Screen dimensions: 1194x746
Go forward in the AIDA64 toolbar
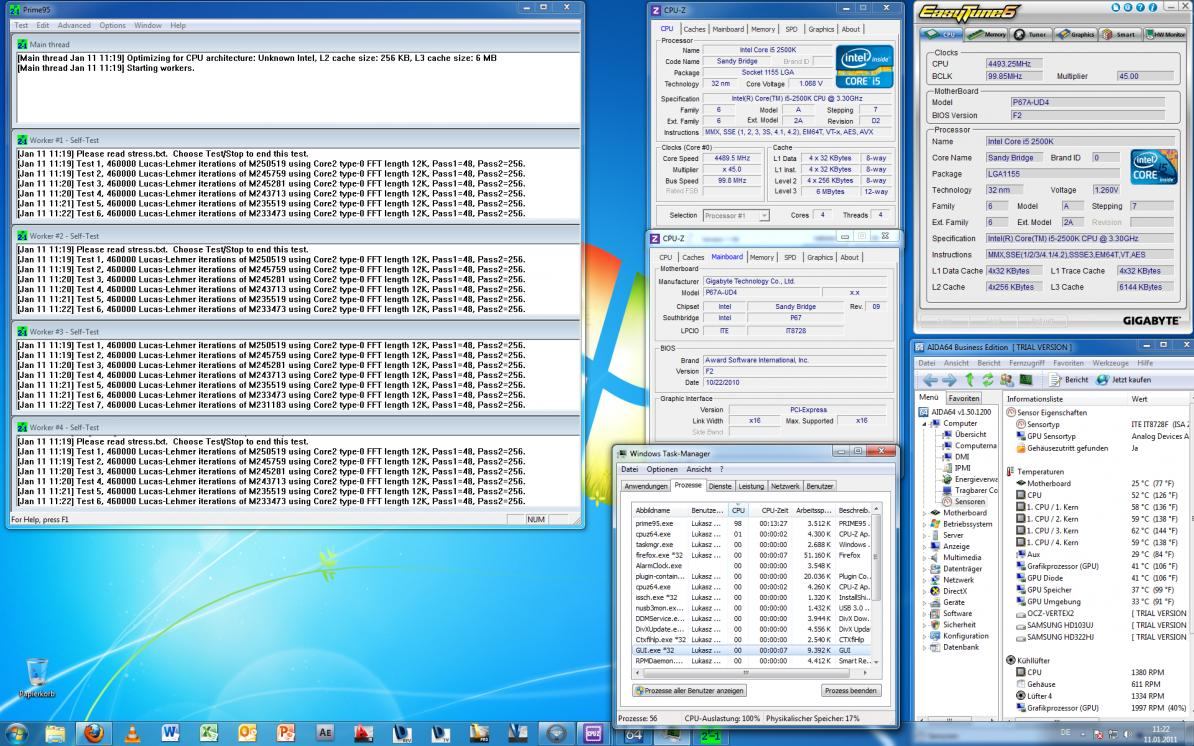(949, 380)
